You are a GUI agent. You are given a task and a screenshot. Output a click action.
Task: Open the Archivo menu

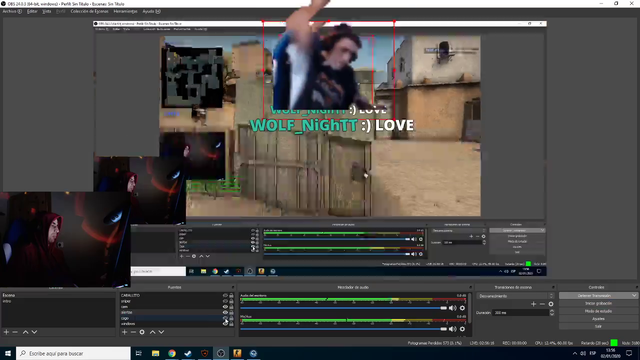[x=12, y=11]
